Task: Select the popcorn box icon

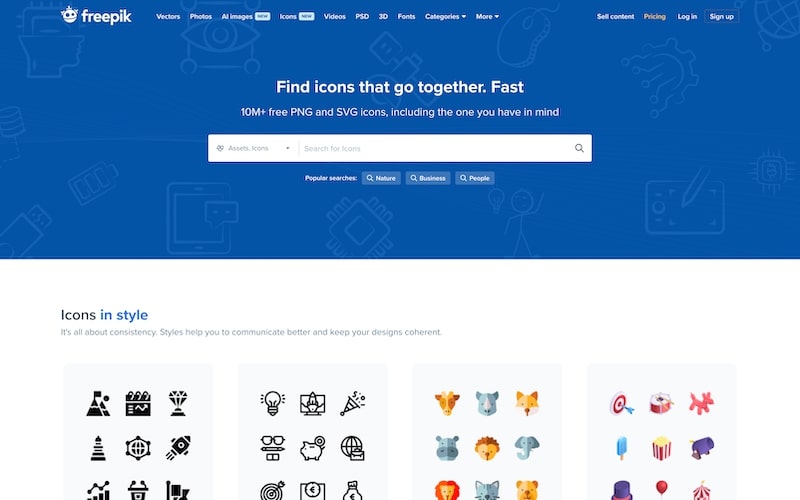Action: pos(661,448)
